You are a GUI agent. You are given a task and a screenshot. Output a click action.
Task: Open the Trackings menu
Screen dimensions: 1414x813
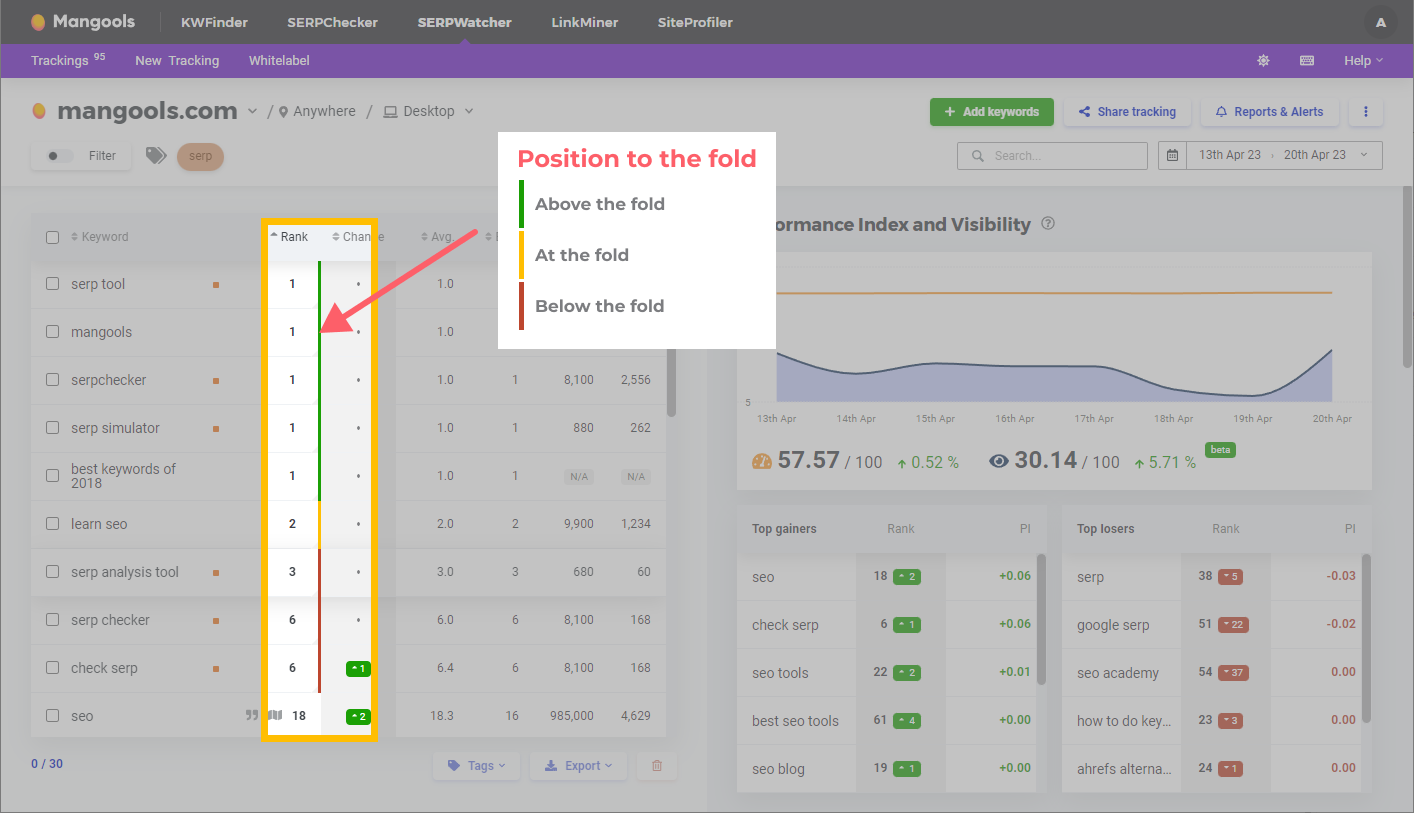[x=60, y=60]
